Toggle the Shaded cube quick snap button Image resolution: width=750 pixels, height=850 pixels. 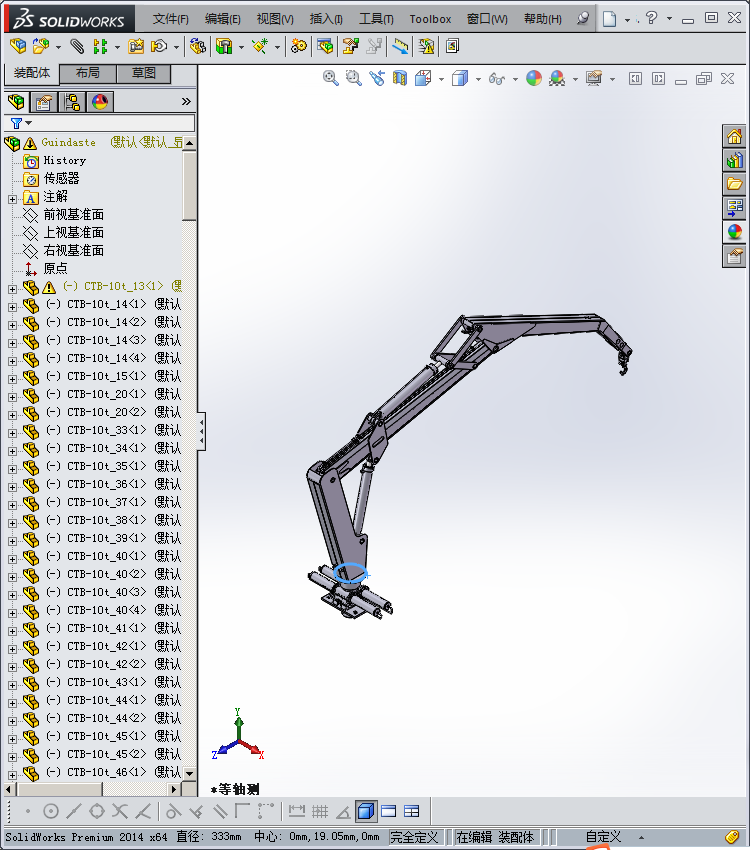(366, 812)
